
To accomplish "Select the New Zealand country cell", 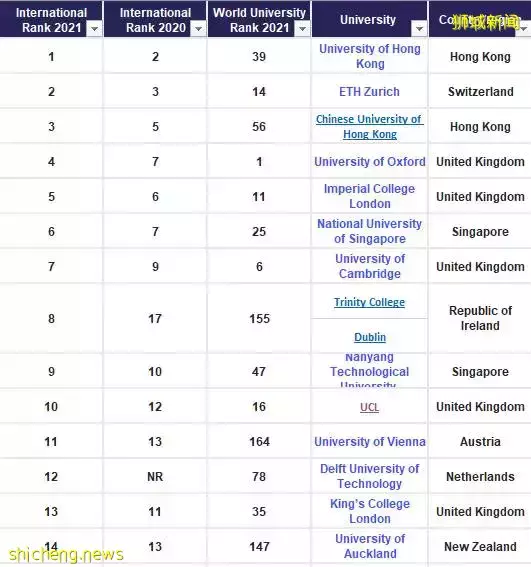I will click(x=480, y=546).
